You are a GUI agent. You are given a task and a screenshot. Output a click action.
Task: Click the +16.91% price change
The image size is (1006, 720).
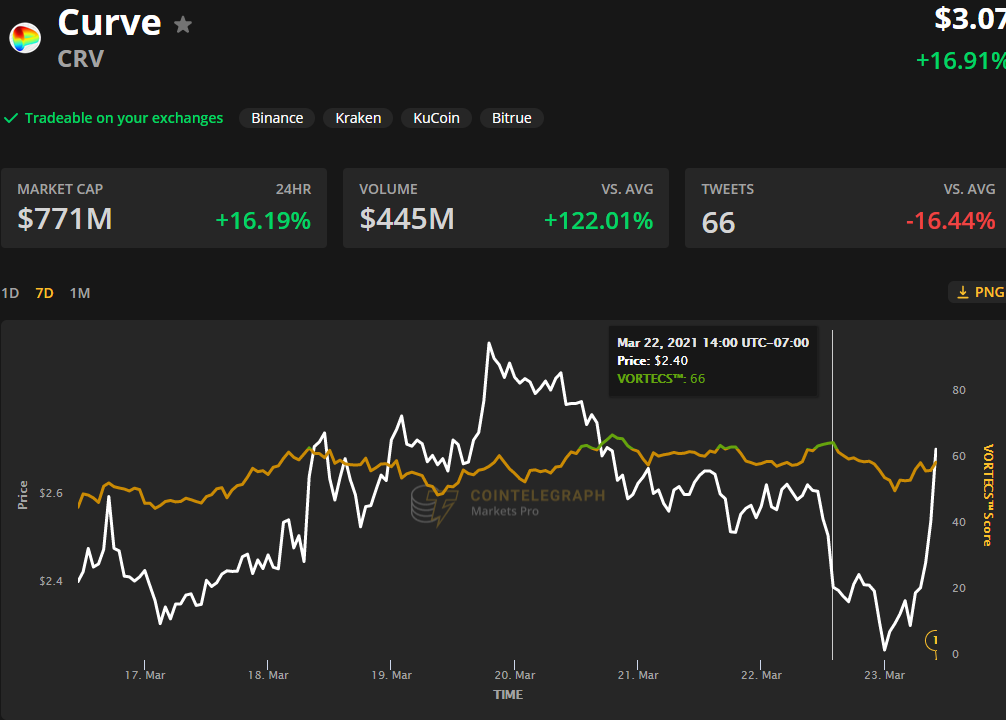pyautogui.click(x=960, y=61)
